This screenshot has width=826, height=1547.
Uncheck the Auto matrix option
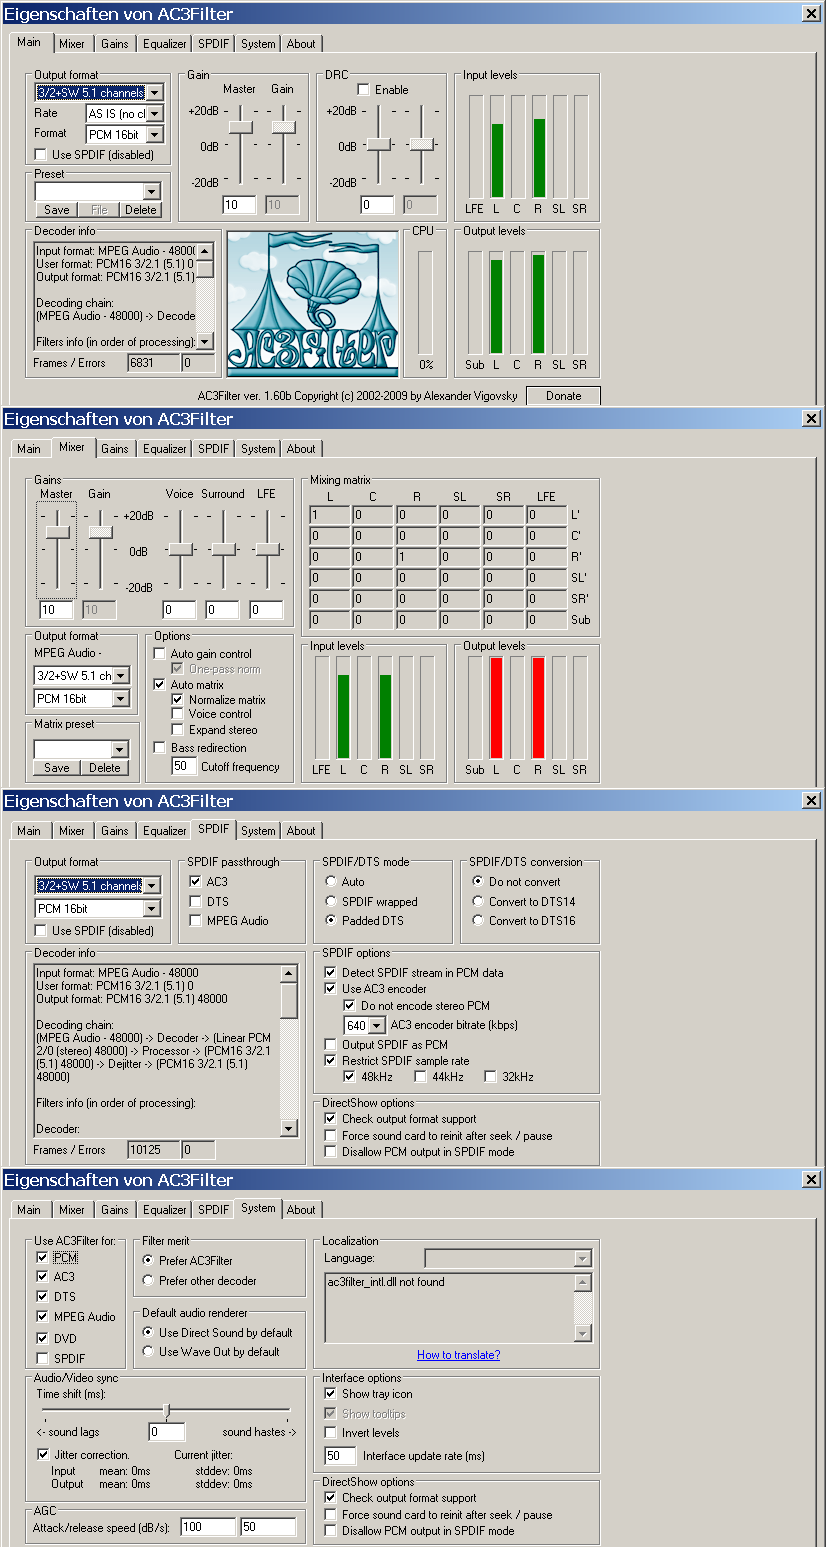[159, 685]
